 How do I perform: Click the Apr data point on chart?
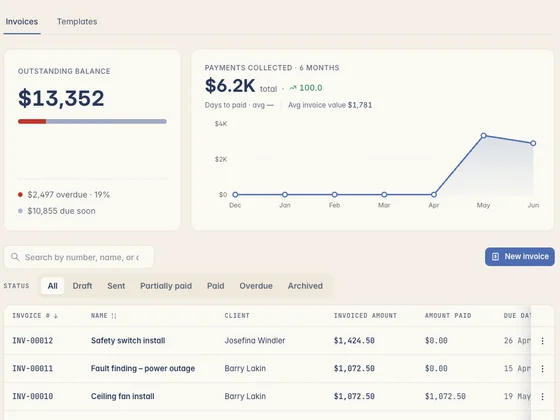tap(434, 195)
